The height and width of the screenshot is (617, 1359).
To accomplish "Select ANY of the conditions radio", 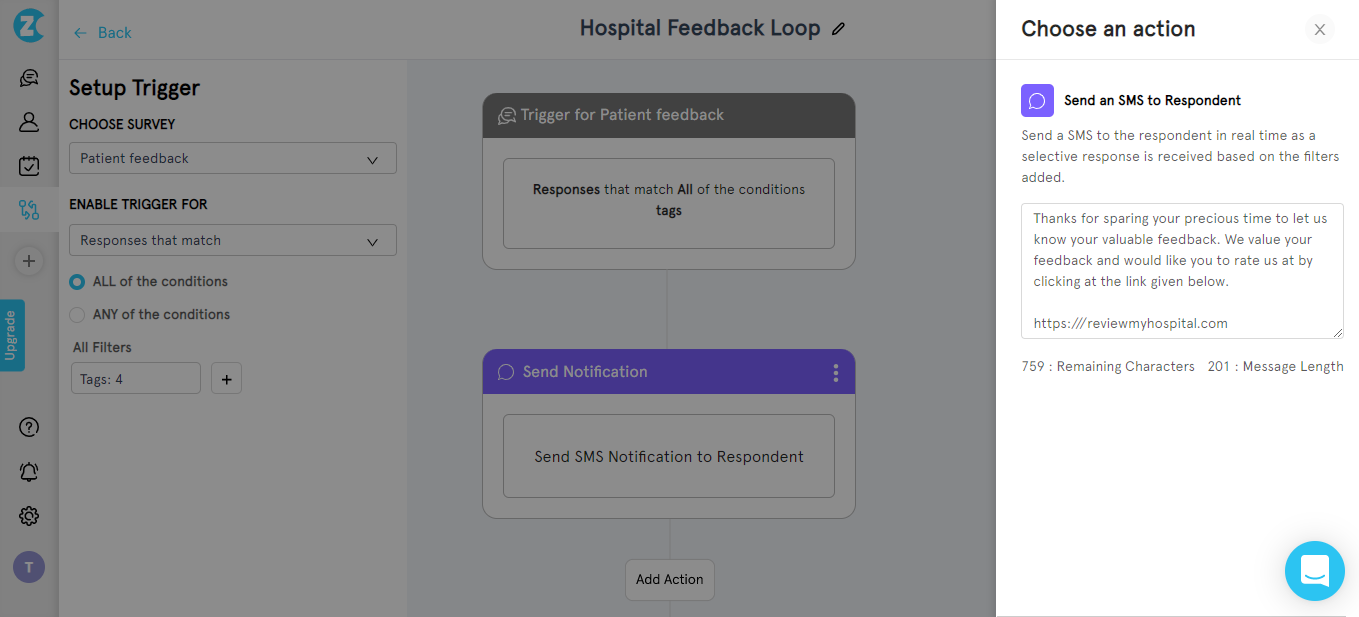I will pos(77,315).
